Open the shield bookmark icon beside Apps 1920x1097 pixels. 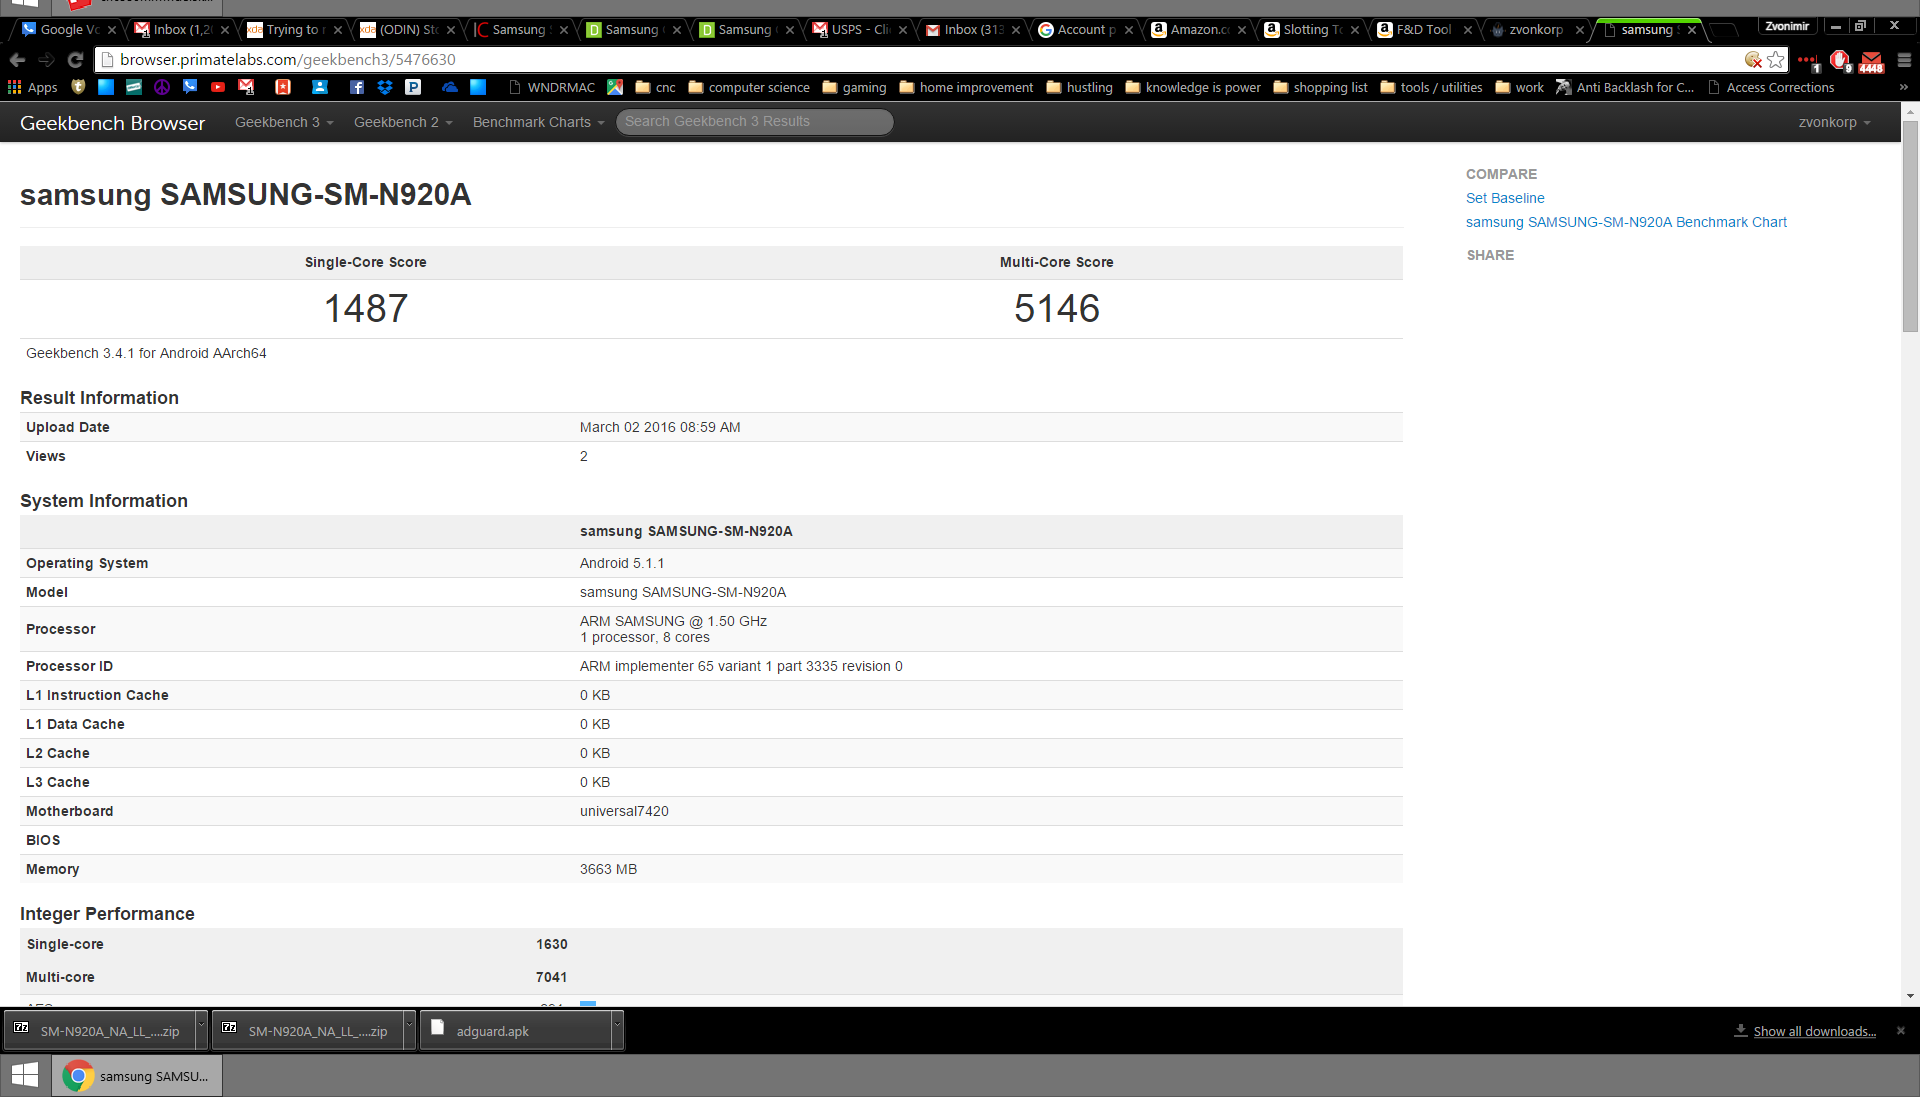[x=78, y=88]
